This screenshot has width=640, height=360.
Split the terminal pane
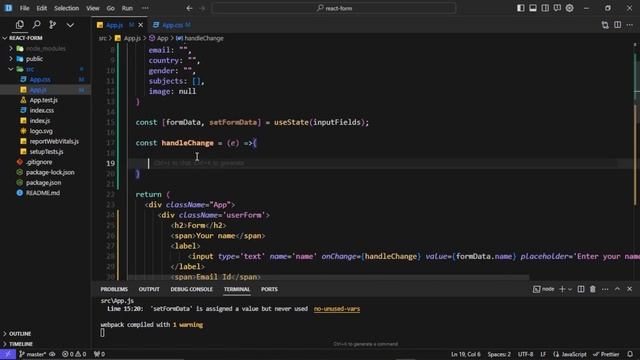pos(581,289)
